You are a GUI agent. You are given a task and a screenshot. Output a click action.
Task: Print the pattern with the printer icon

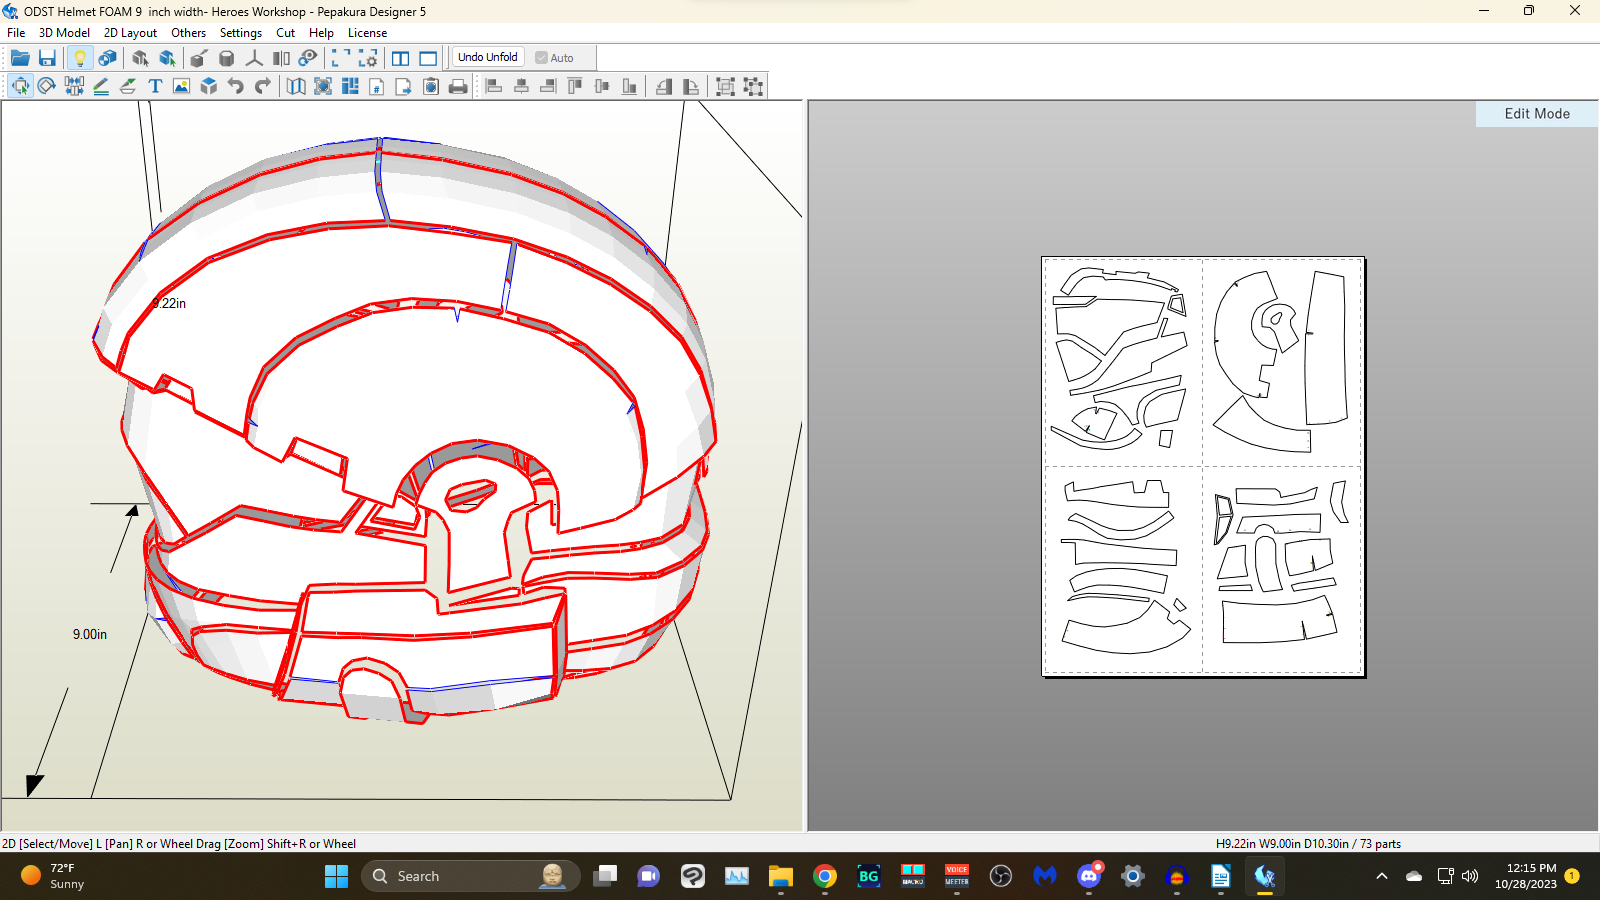[x=458, y=86]
